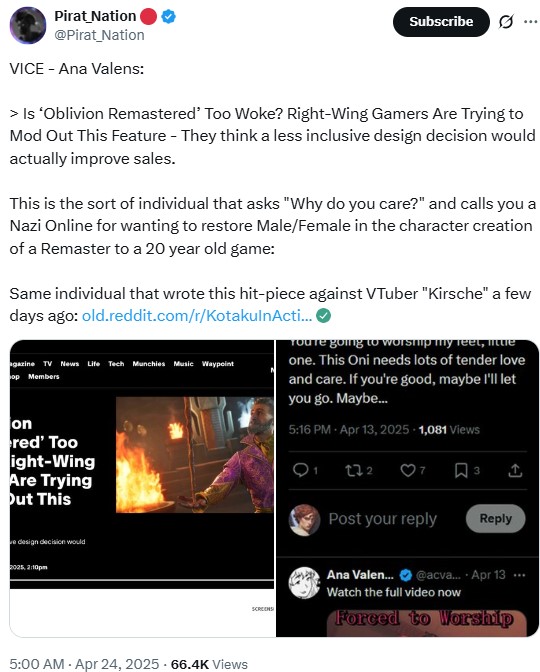Open more options on Ana Valens reply
Screen dimensions: 540x672
519,575
